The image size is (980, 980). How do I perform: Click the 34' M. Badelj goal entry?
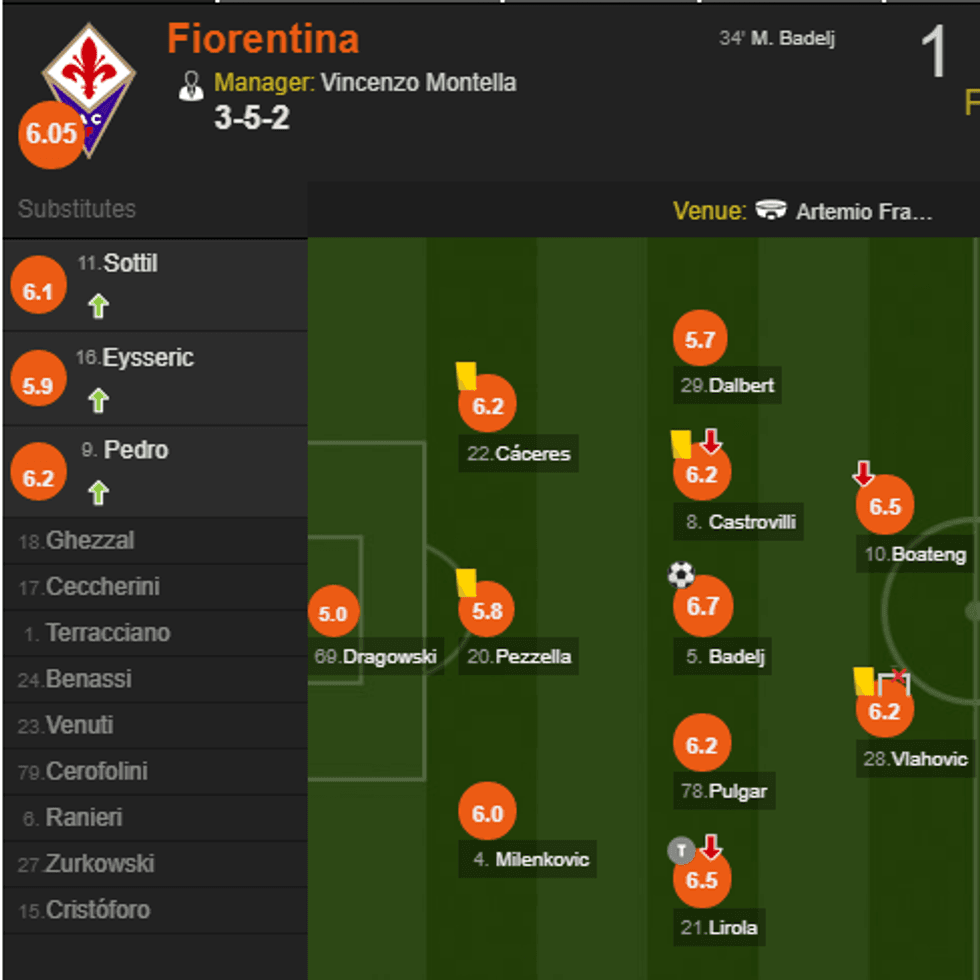click(x=777, y=39)
